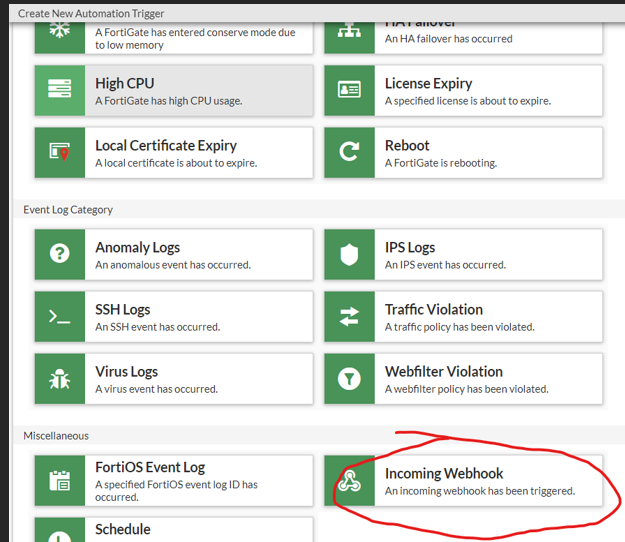This screenshot has height=542, width=625.
Task: Select the Schedule trigger title
Action: [x=123, y=529]
